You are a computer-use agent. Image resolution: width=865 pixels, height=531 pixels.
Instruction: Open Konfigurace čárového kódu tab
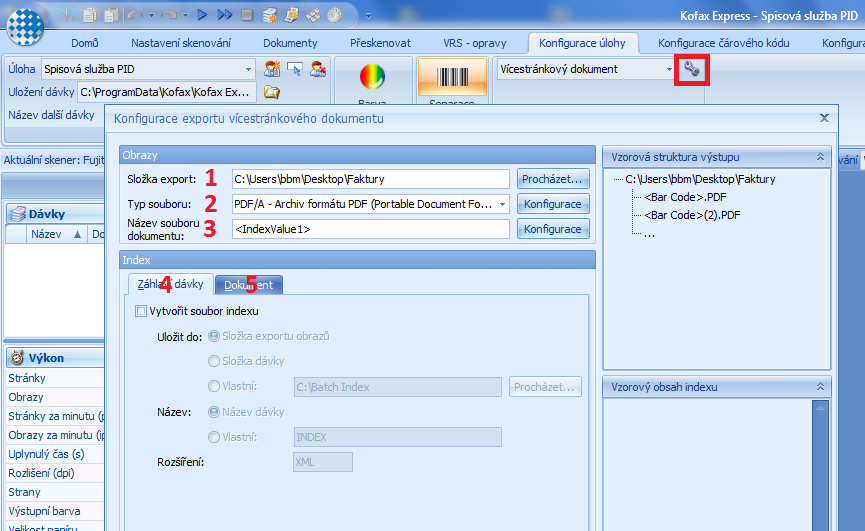tap(723, 43)
